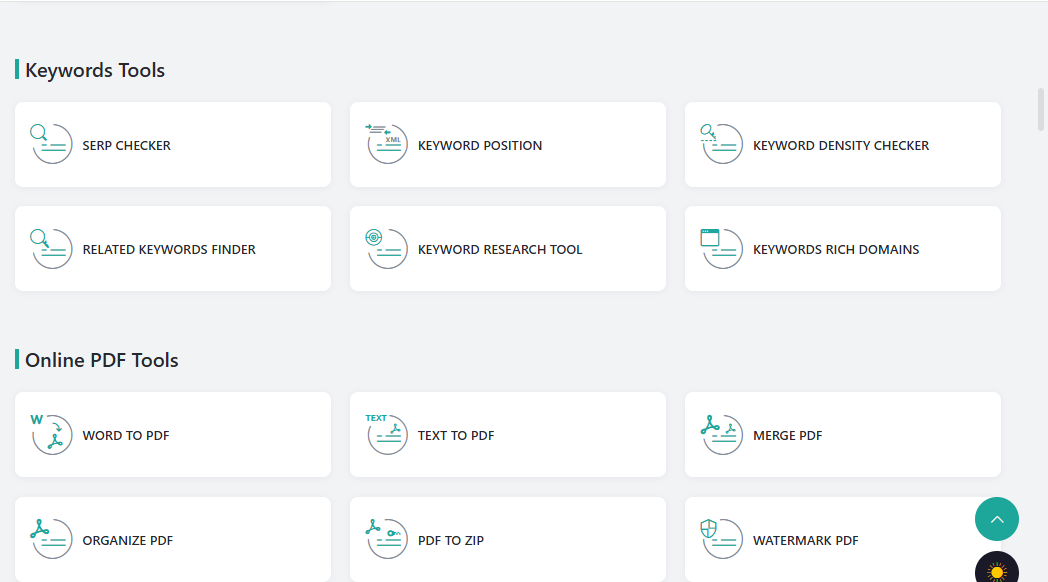1048x582 pixels.
Task: Click the Keywords Tools section heading
Action: 95,70
